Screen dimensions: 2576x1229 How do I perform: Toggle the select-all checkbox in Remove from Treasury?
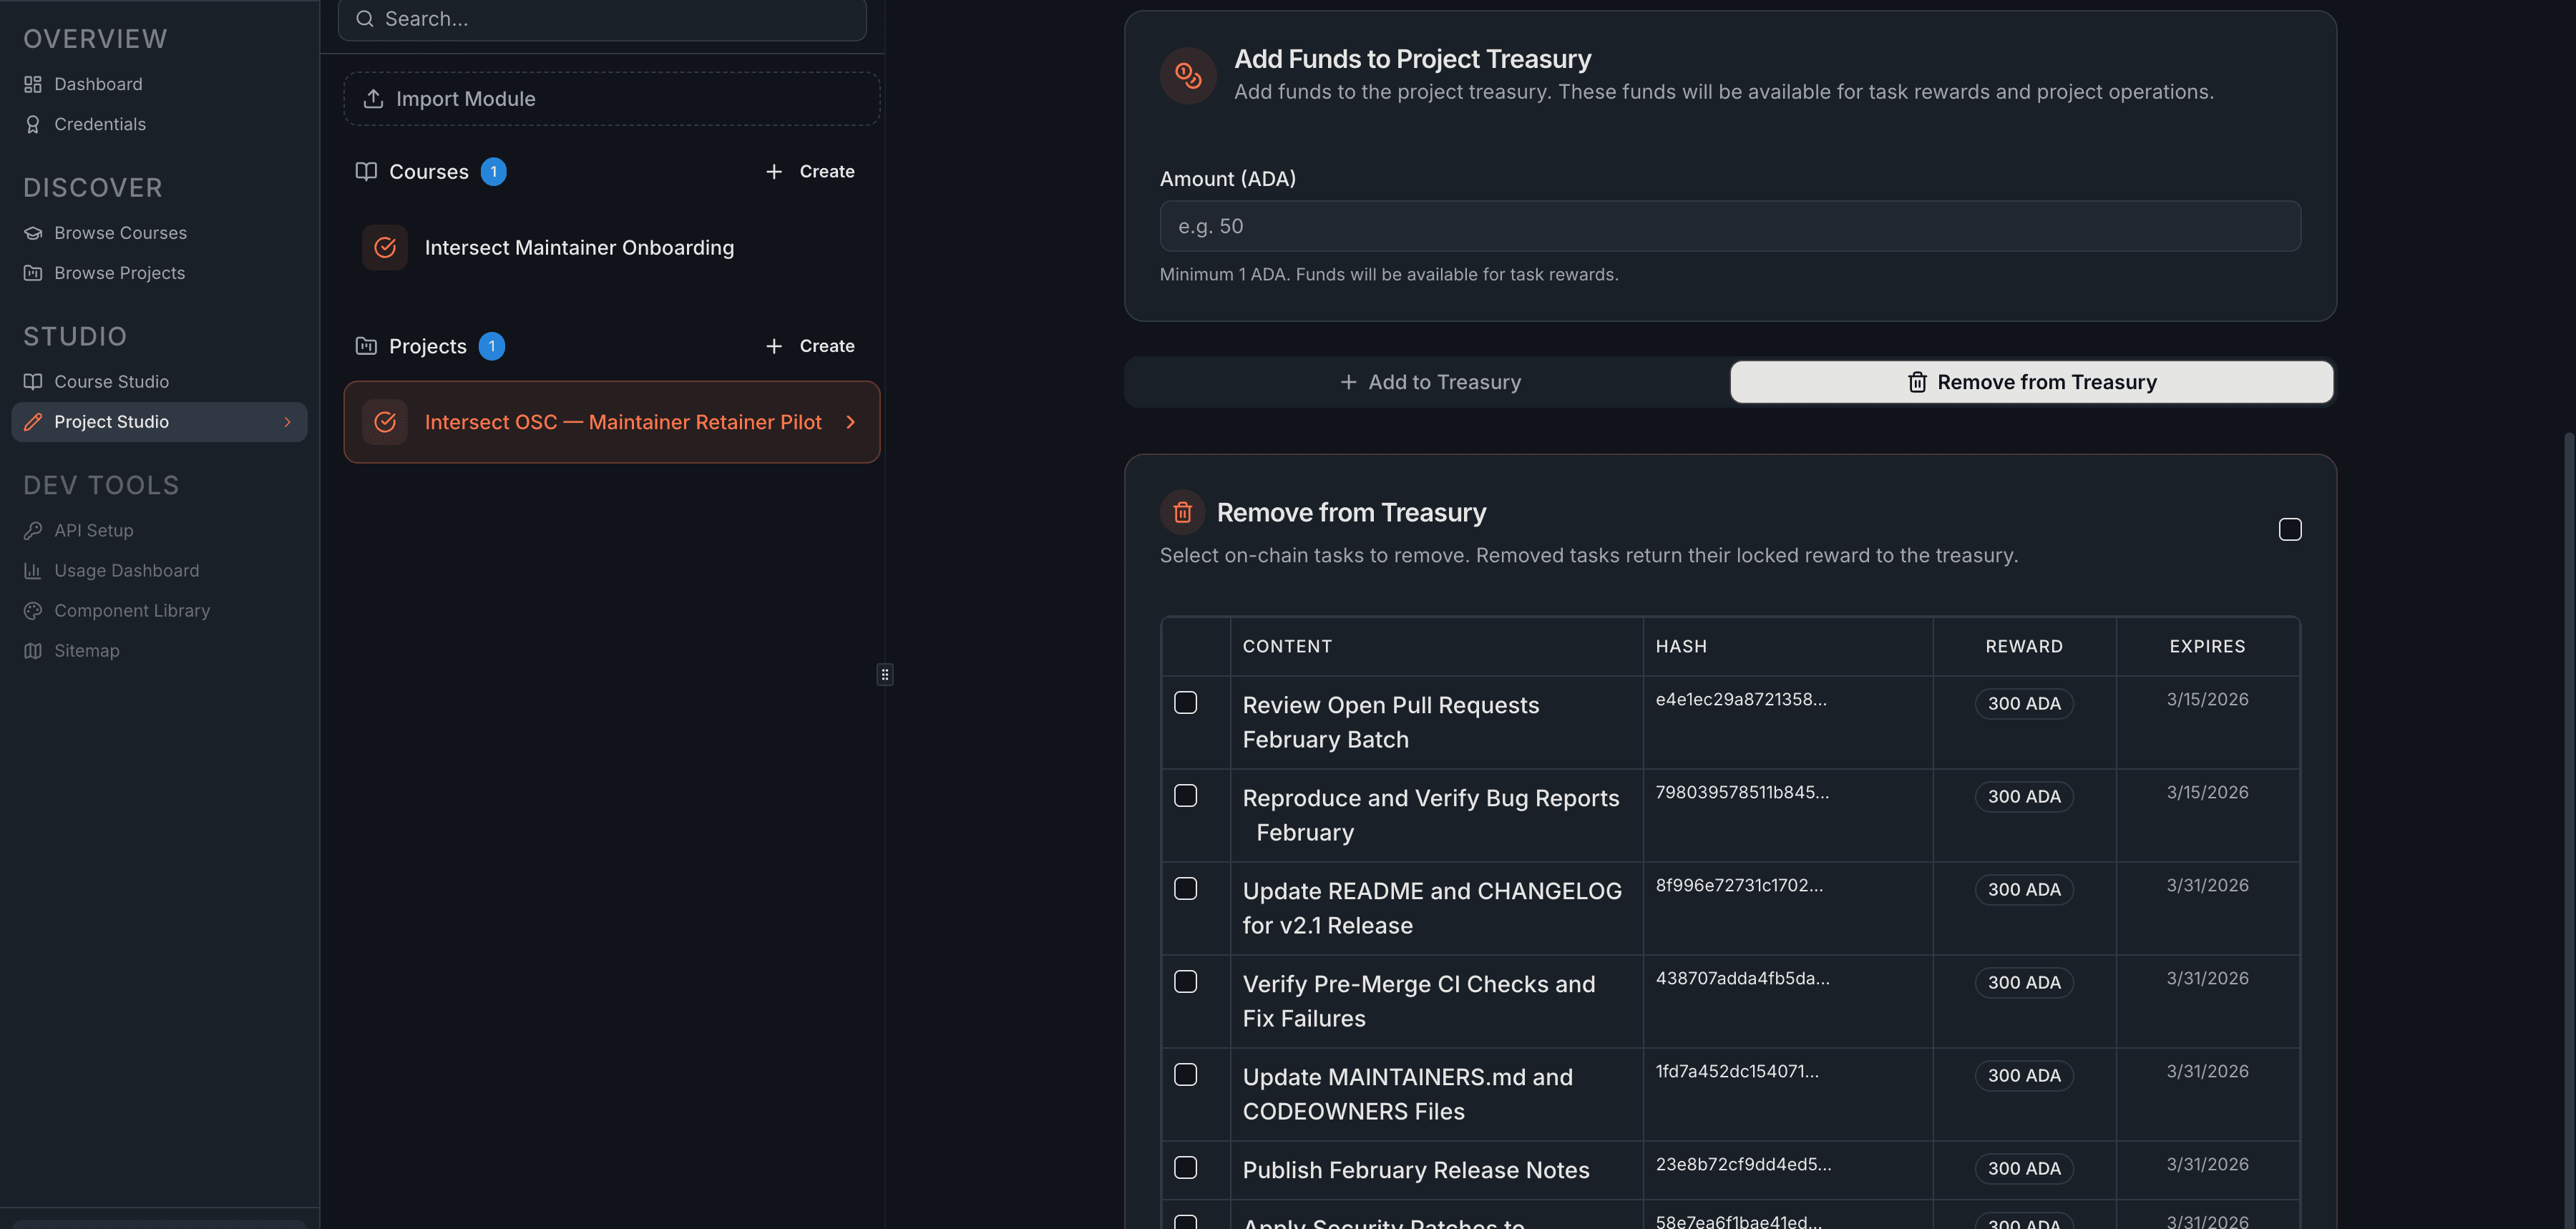coord(2290,529)
